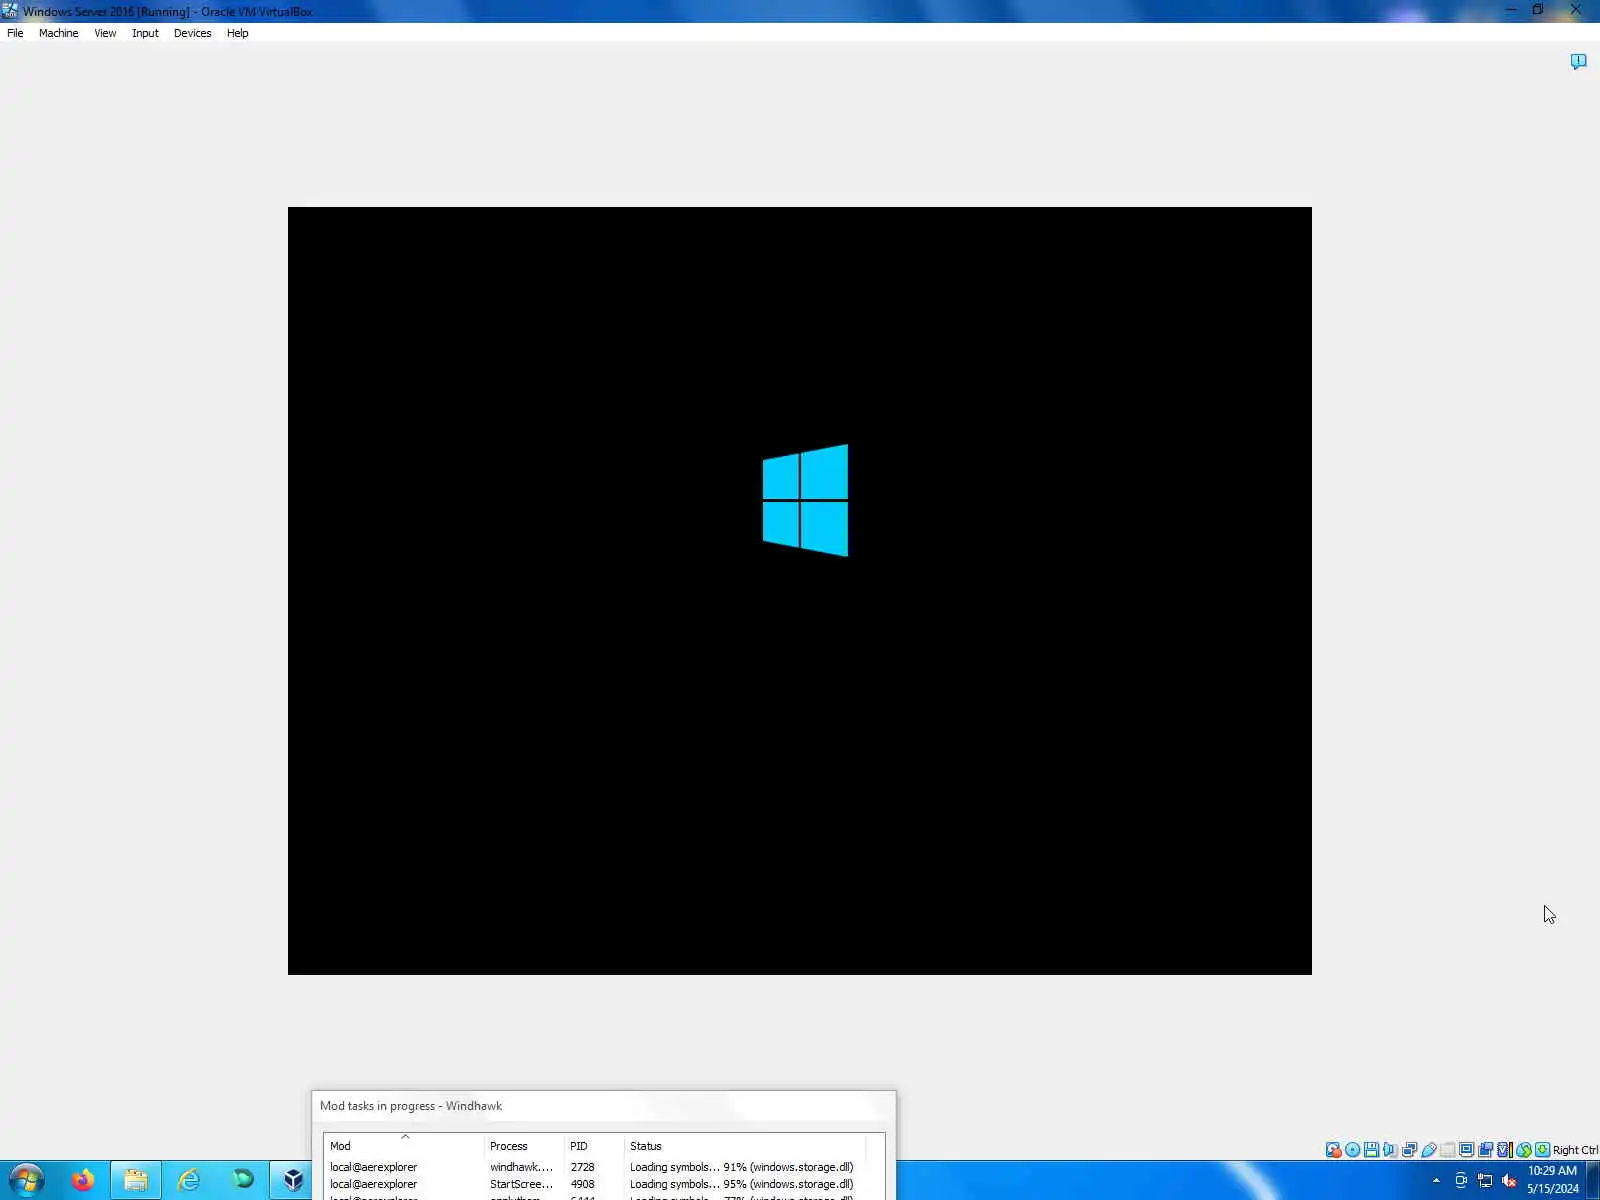Viewport: 1600px width, 1200px height.
Task: Open the File menu in VirtualBox
Action: click(15, 33)
